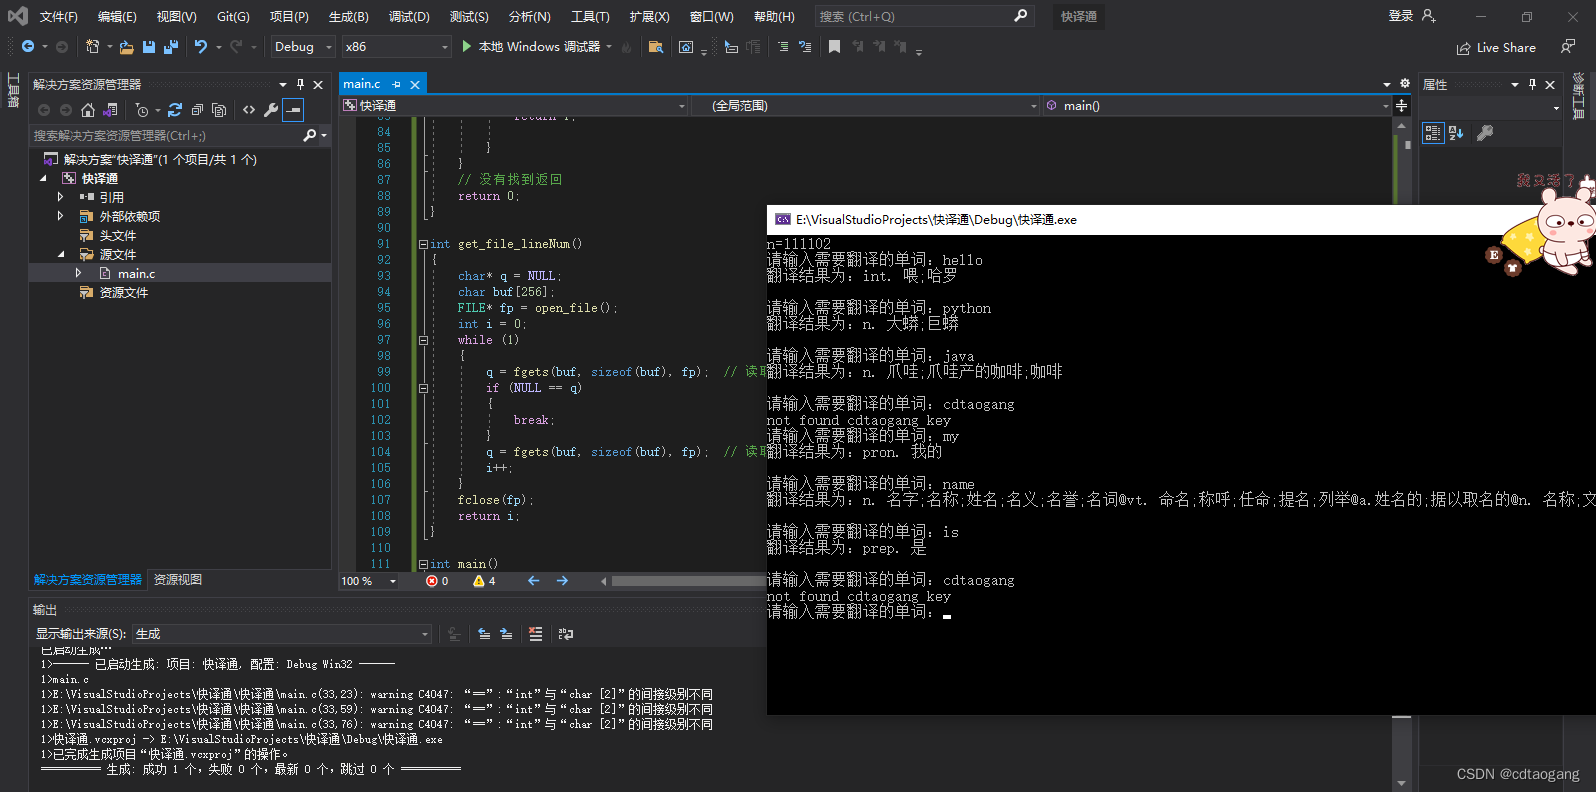Image resolution: width=1596 pixels, height=792 pixels.
Task: Click the Home icon in Solution Explorer
Action: click(88, 110)
